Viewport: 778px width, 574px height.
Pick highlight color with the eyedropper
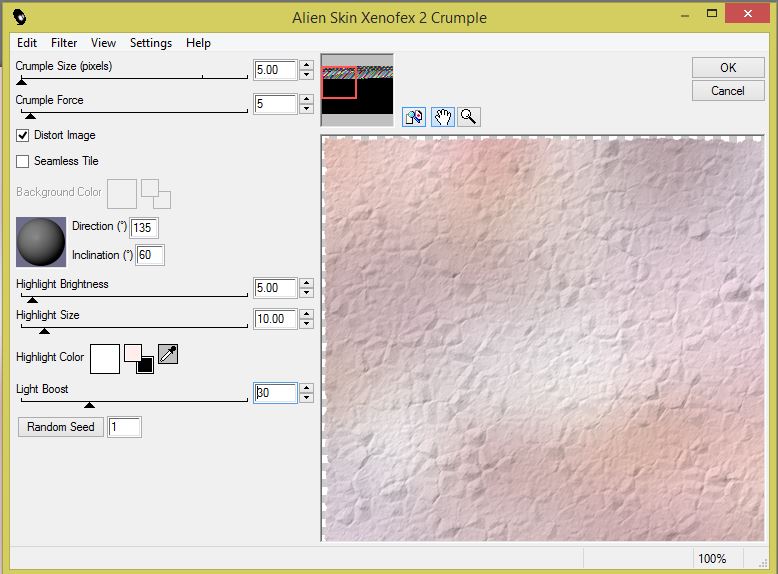168,354
